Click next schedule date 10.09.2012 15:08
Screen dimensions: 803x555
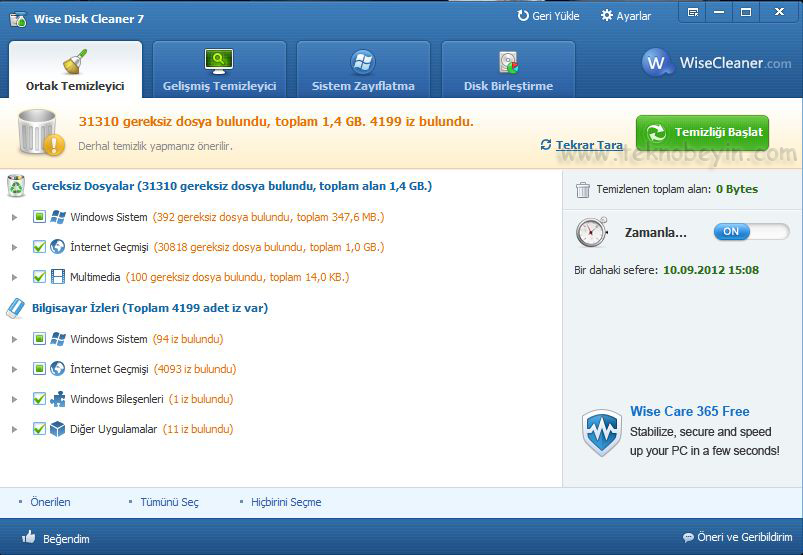[711, 270]
